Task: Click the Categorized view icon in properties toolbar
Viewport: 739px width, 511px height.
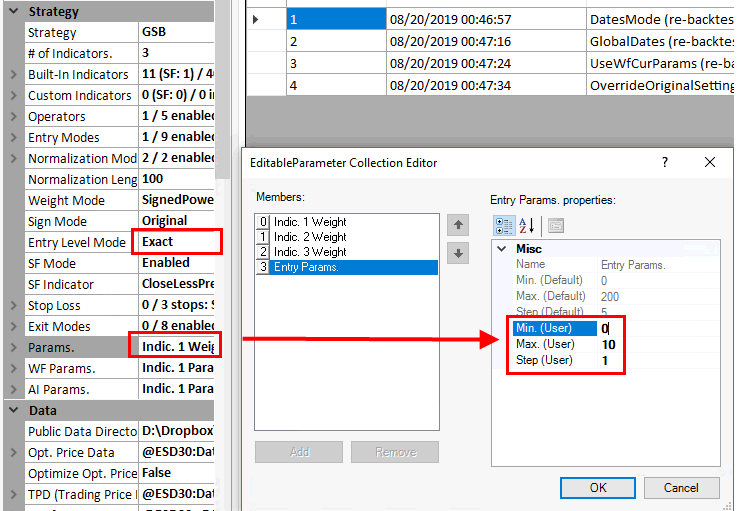Action: point(504,226)
